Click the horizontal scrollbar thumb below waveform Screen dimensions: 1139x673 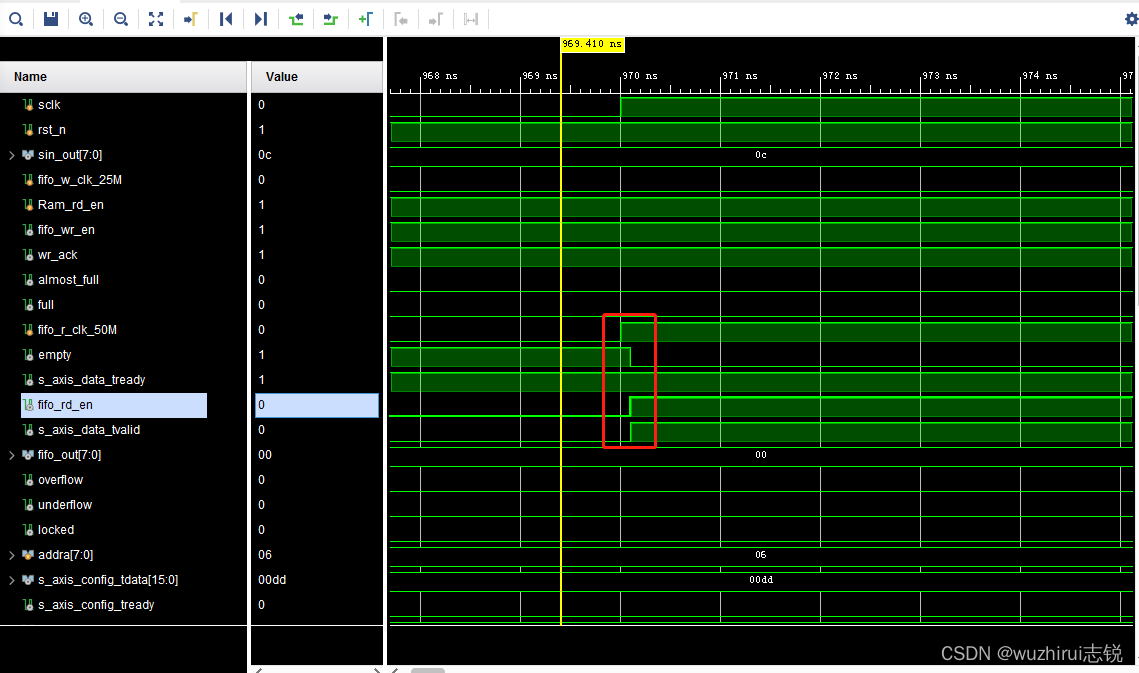click(x=428, y=670)
